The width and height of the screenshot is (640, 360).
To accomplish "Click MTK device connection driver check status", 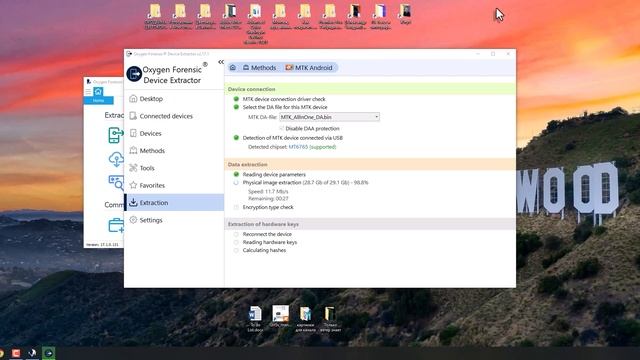I will click(x=236, y=99).
